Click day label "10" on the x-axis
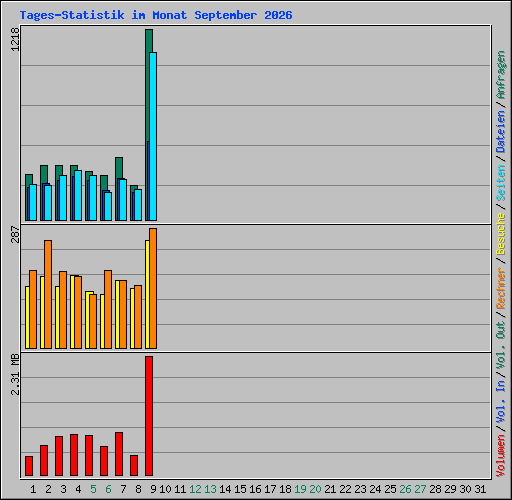Viewport: 512px width, 500px height. tap(165, 489)
